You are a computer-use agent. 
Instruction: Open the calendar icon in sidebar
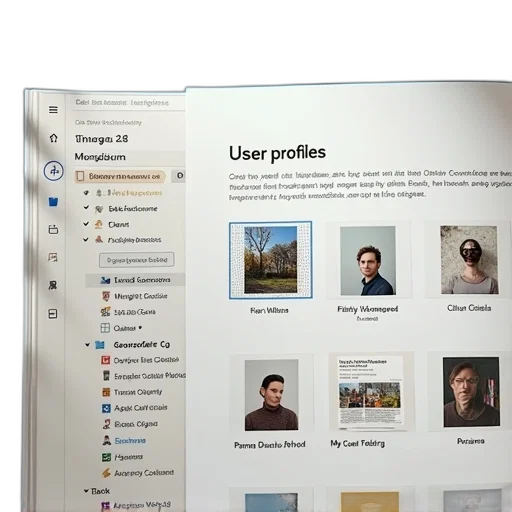coord(53,229)
